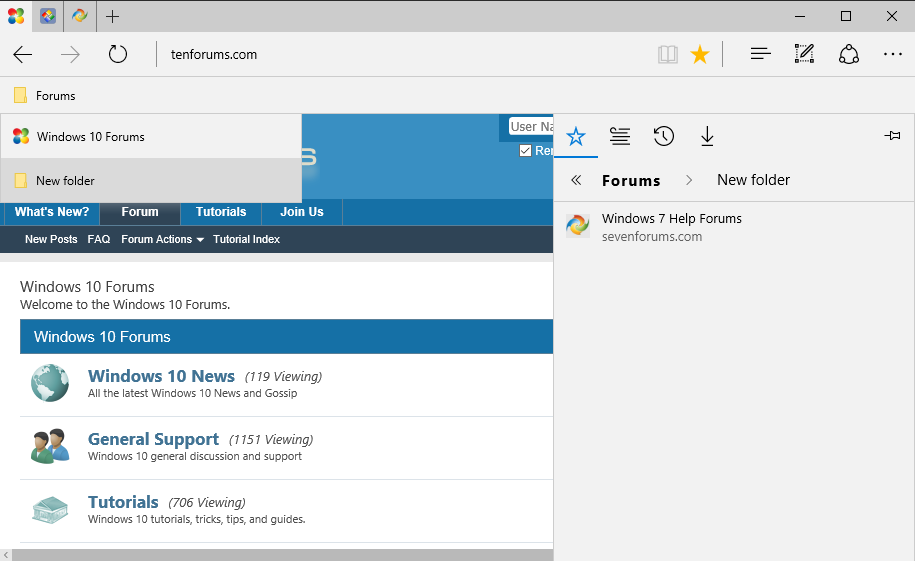Image resolution: width=915 pixels, height=561 pixels.
Task: Click the globe icon beside Windows 10 News
Action: [x=50, y=383]
